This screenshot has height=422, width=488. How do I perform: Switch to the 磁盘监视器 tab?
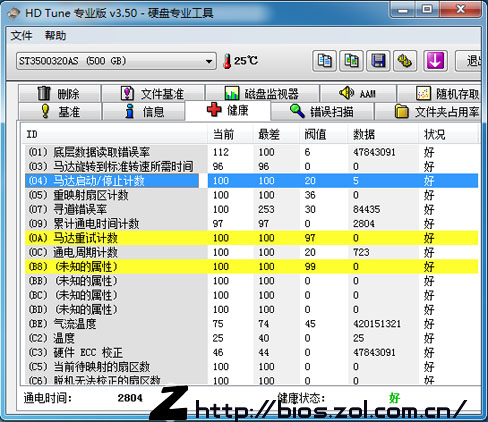tap(262, 94)
